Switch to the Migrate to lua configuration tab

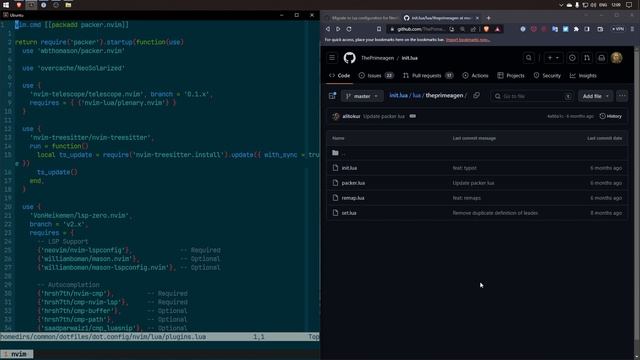(361, 18)
